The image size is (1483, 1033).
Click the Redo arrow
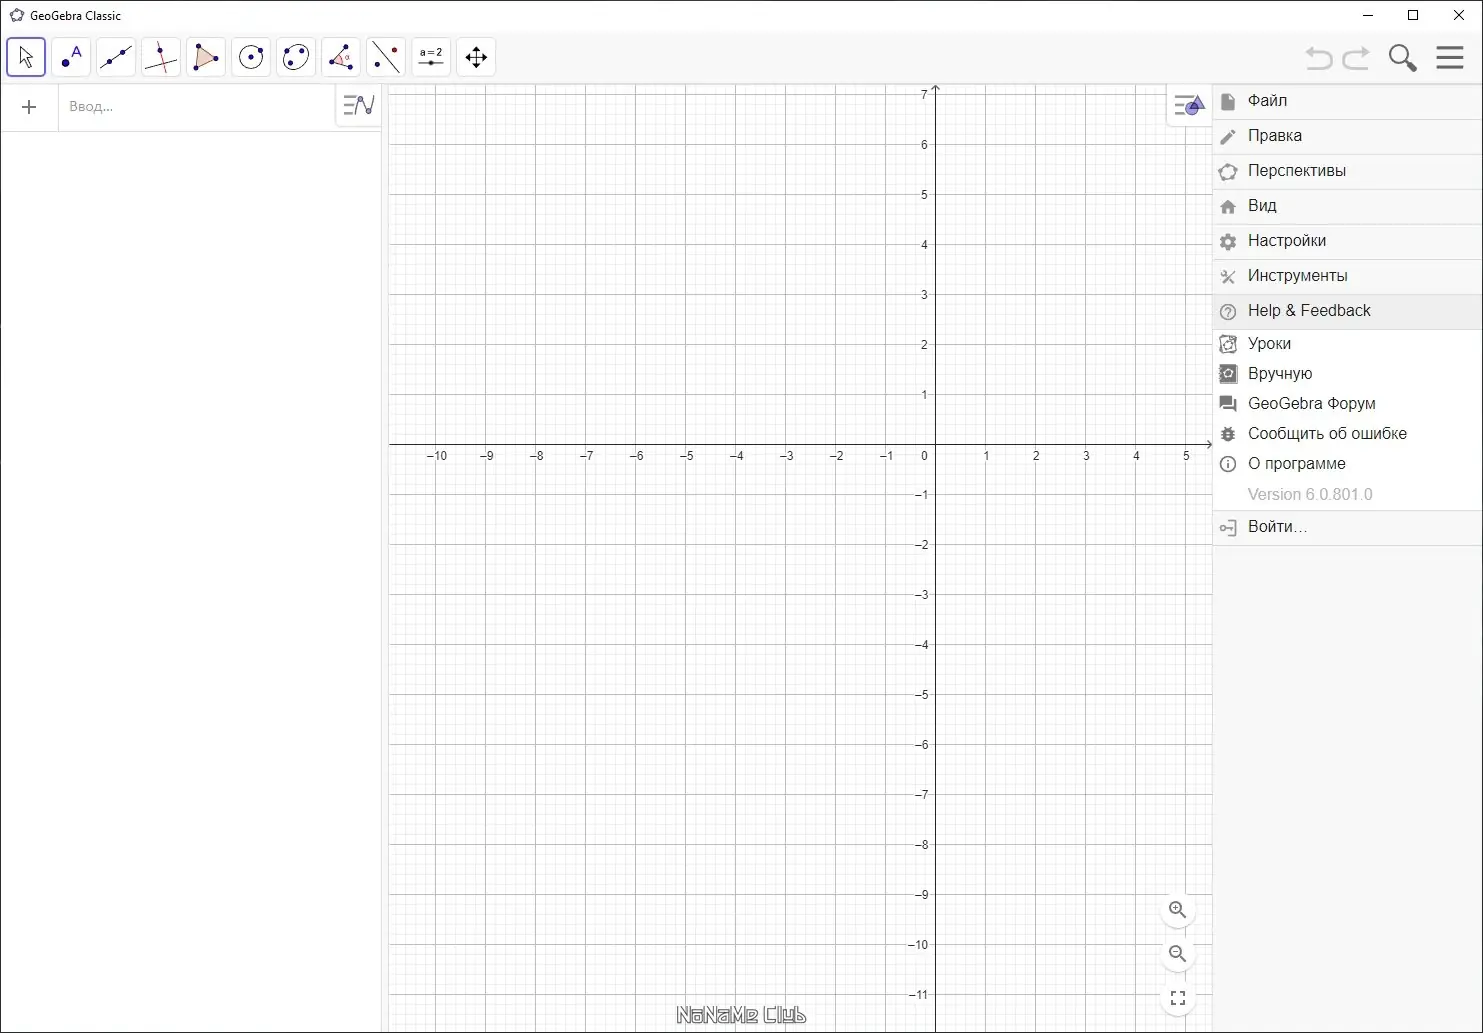click(1356, 58)
